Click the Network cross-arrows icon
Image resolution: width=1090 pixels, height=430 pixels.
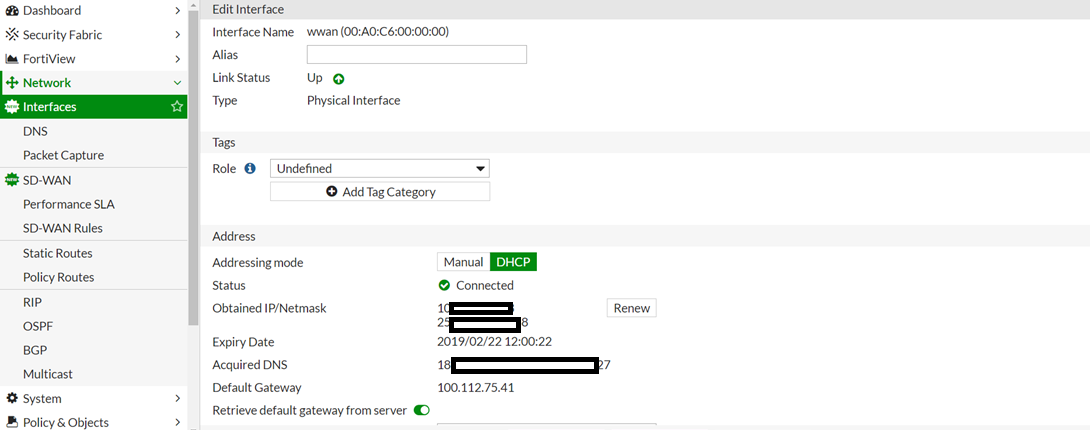click(13, 83)
